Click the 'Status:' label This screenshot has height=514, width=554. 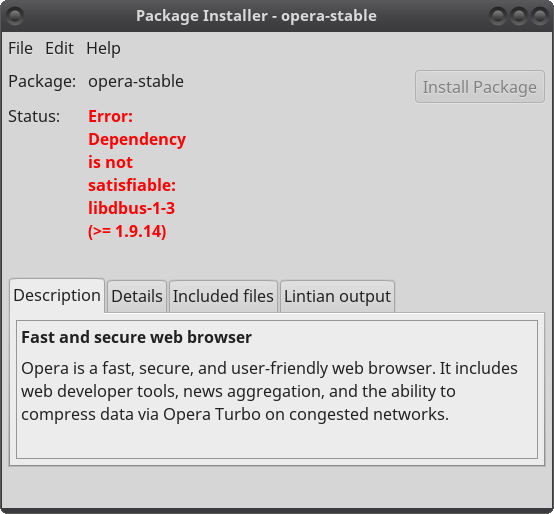34,117
